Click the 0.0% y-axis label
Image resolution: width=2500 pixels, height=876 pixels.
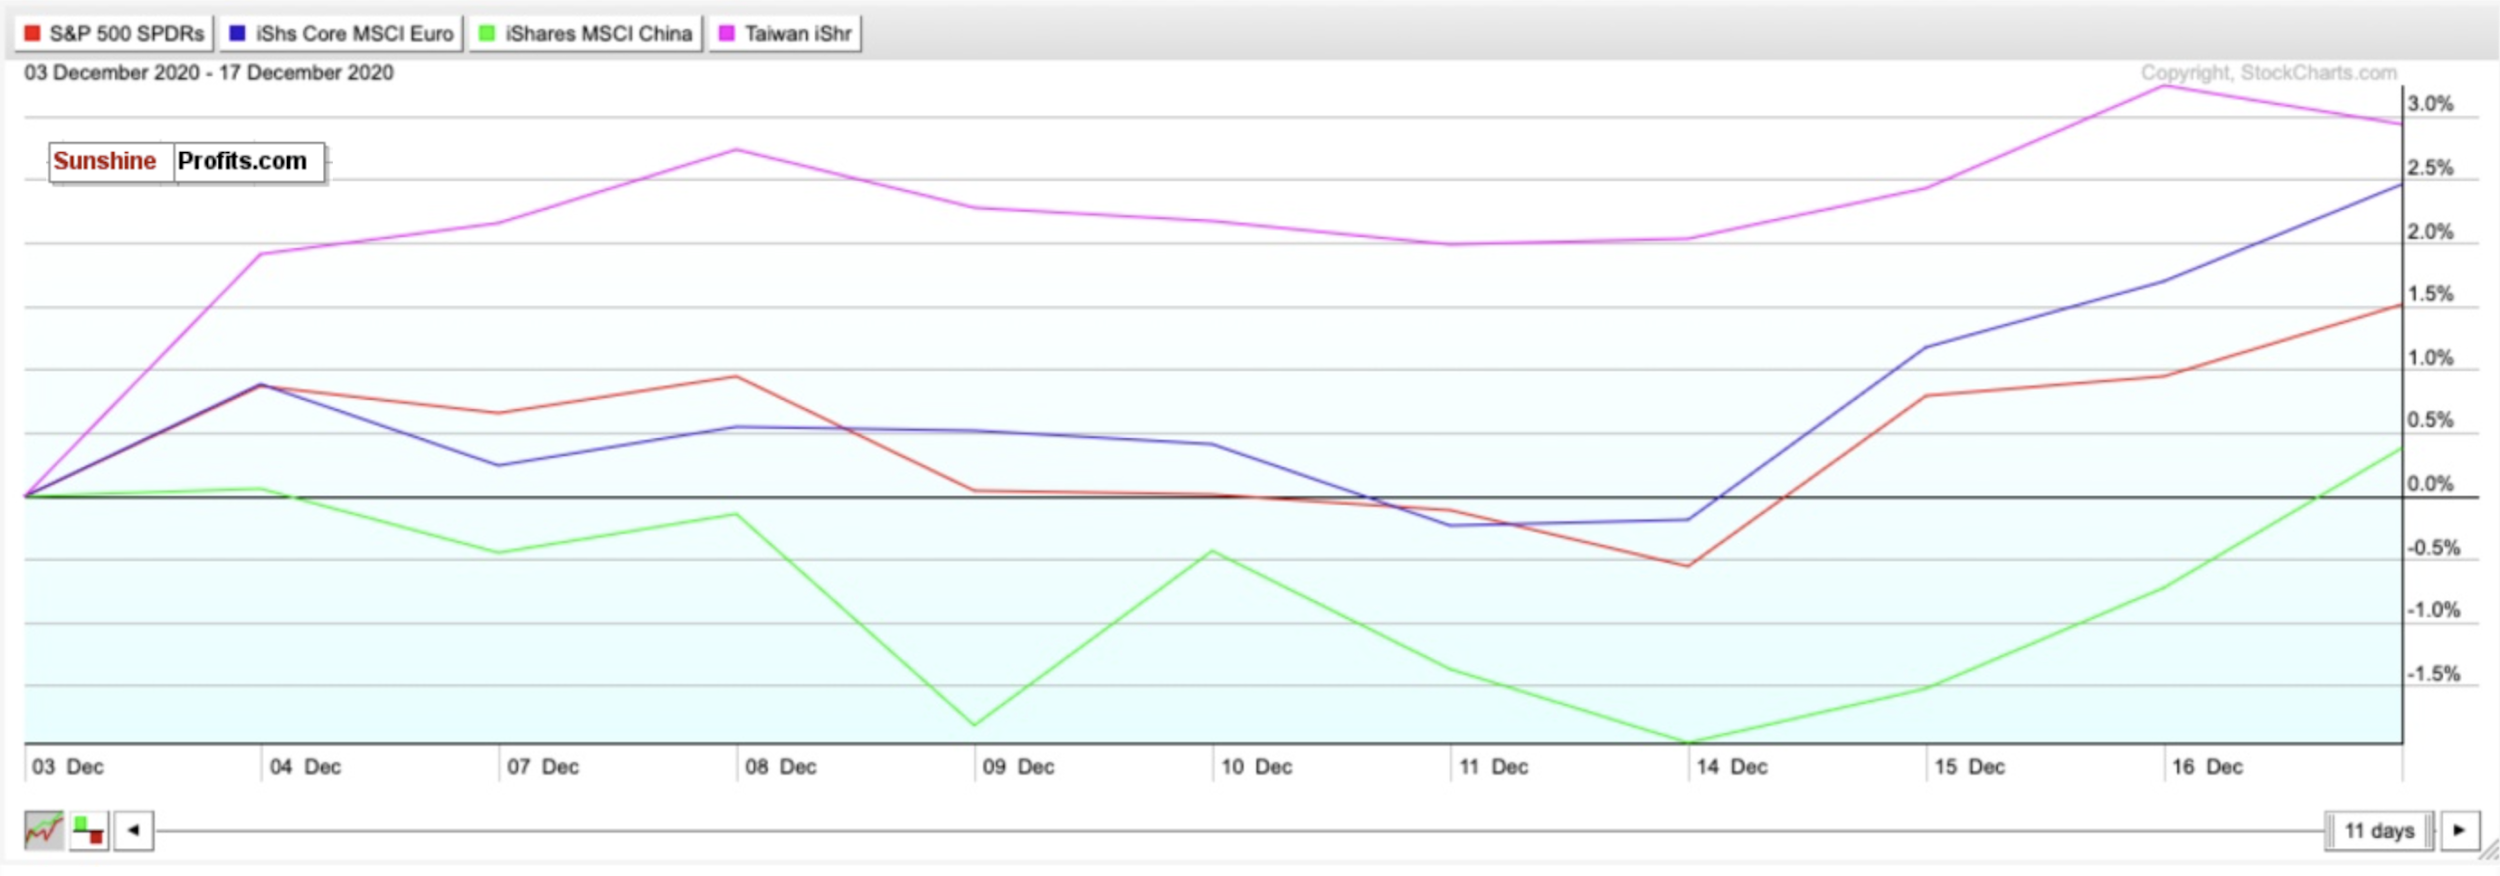click(2430, 484)
